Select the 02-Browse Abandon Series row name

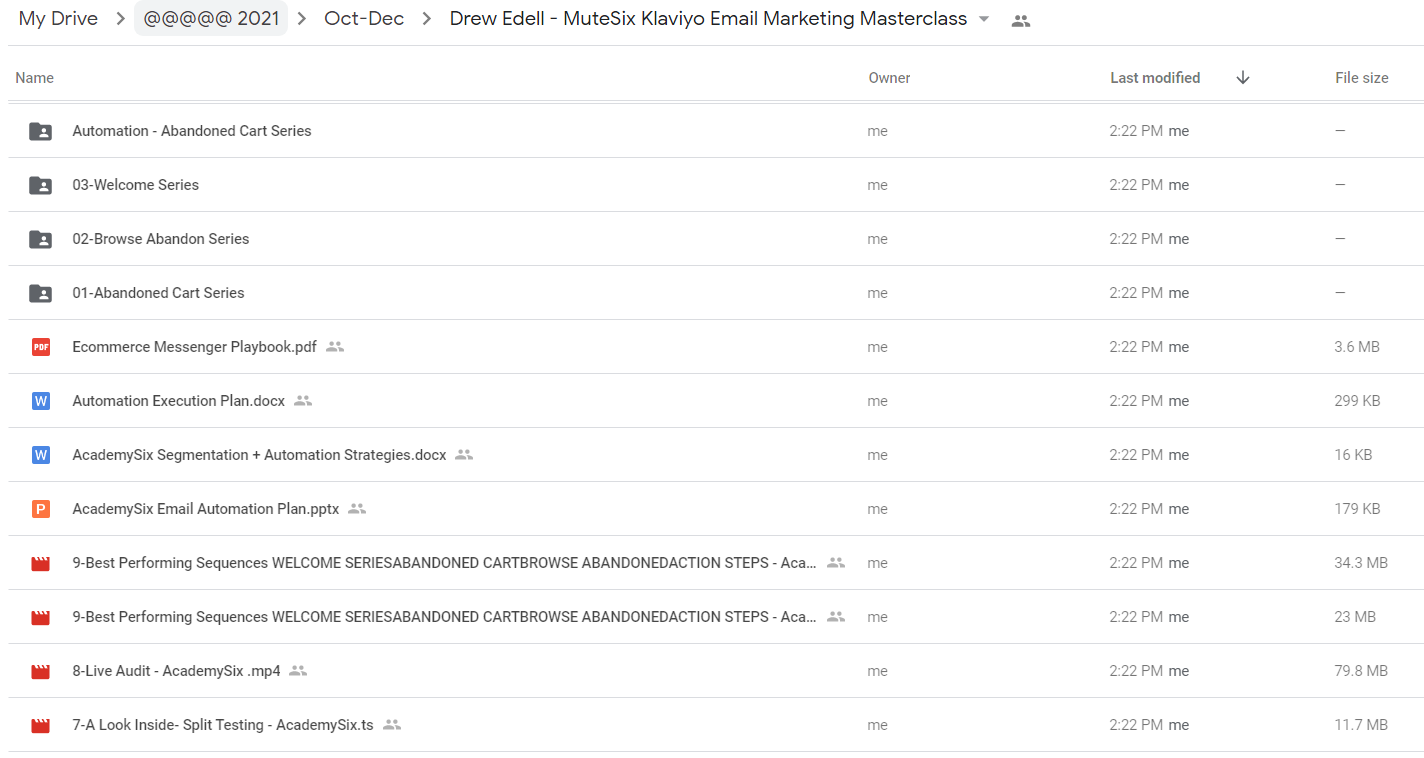pos(161,239)
